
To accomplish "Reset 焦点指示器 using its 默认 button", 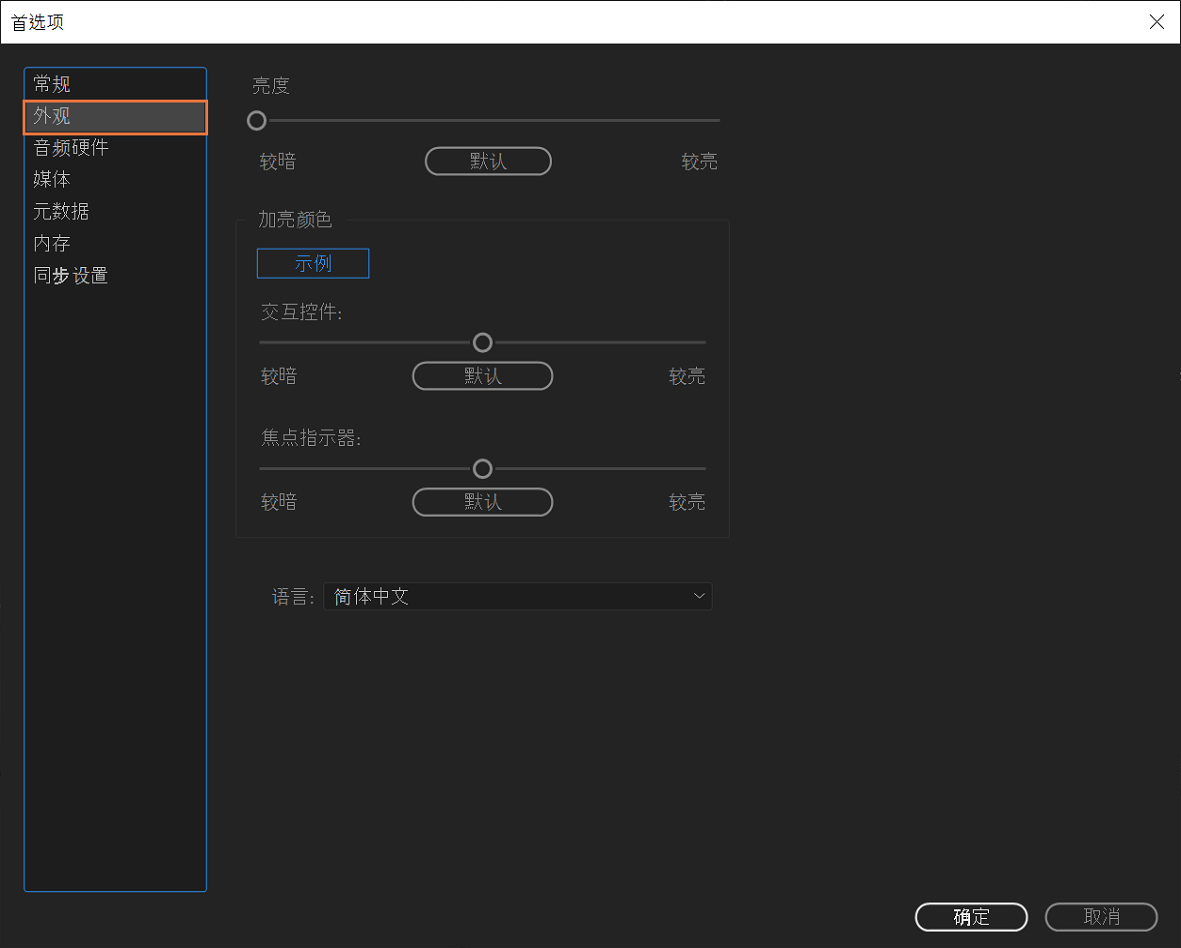I will click(482, 502).
